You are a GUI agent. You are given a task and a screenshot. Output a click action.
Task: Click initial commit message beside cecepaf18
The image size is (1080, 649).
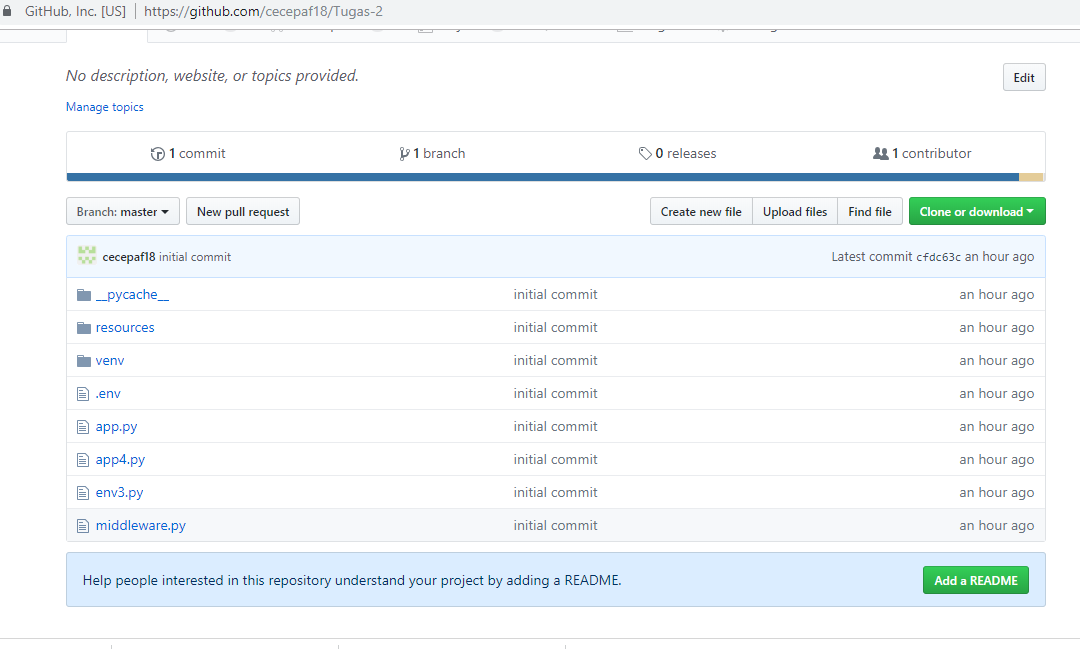click(x=195, y=257)
